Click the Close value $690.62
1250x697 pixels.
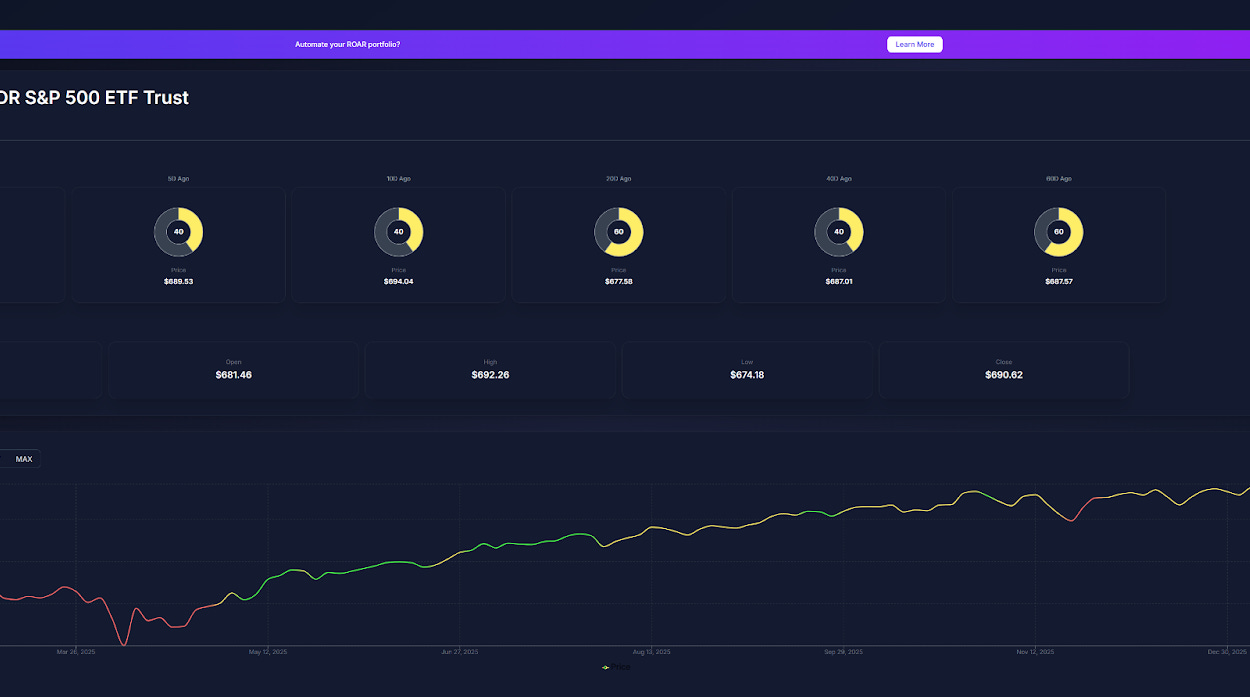click(x=1004, y=375)
